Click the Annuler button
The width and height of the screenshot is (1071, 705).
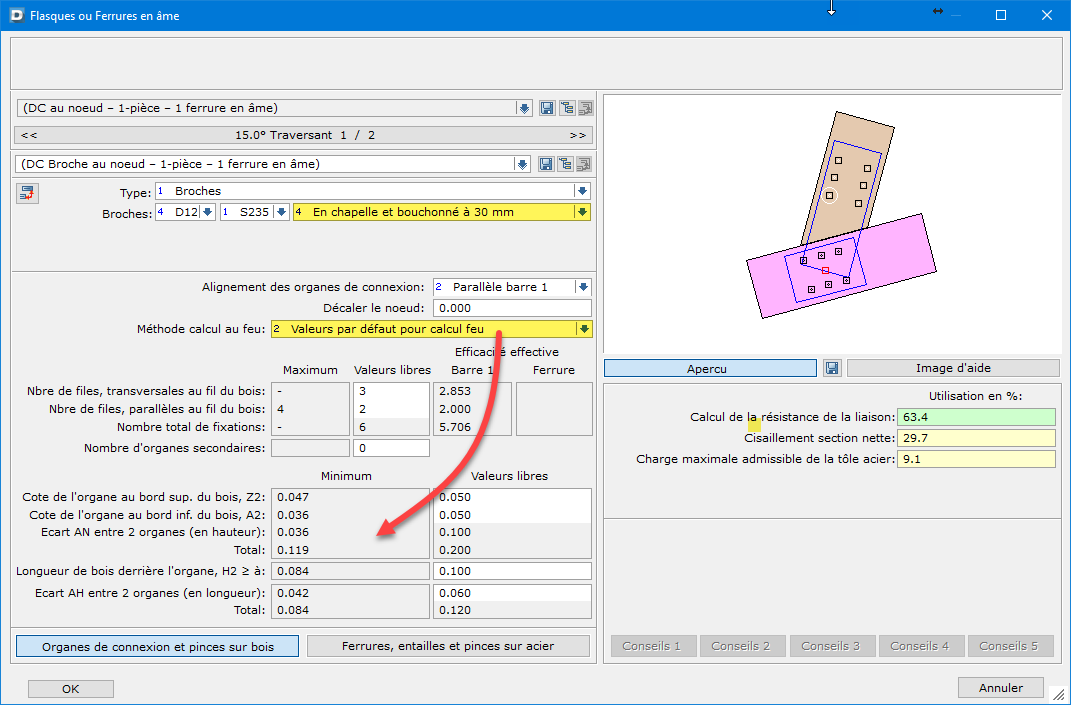pyautogui.click(x=1001, y=688)
